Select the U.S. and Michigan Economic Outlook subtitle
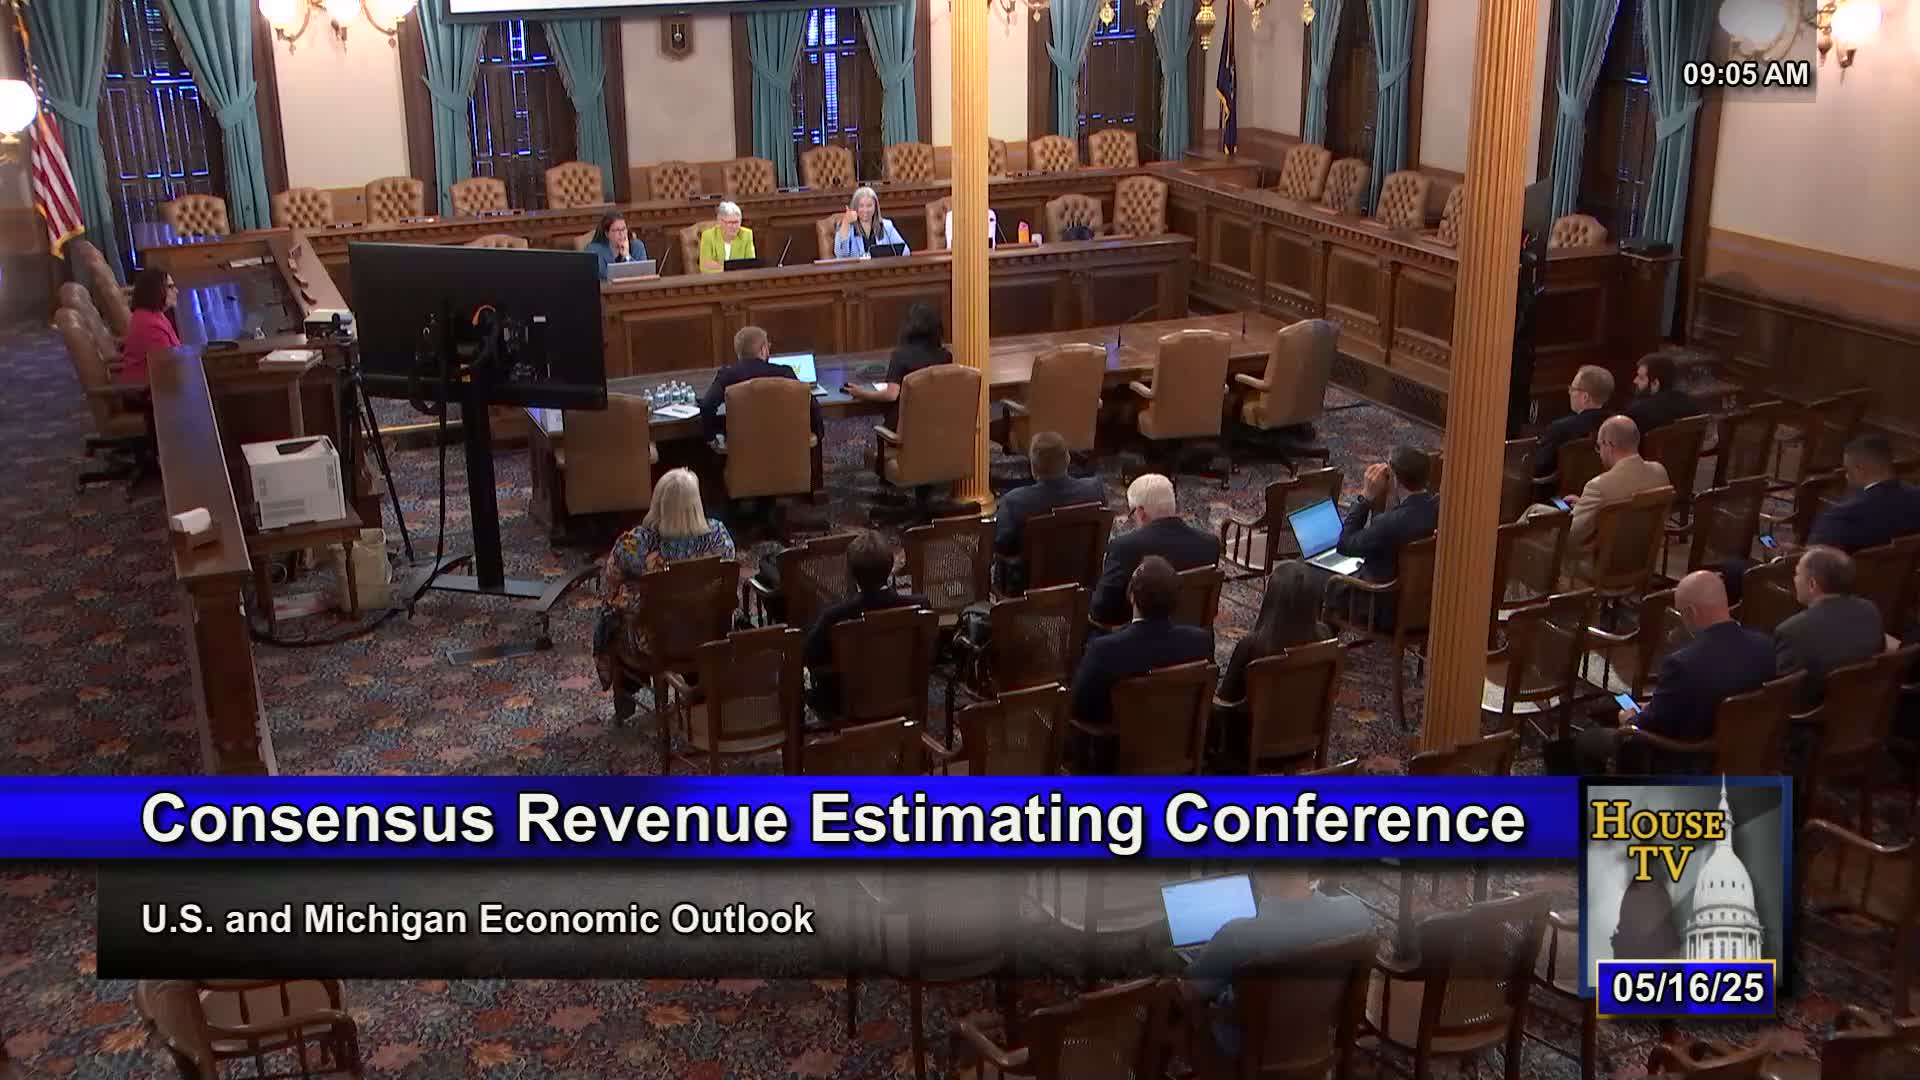This screenshot has height=1080, width=1920. coord(477,919)
